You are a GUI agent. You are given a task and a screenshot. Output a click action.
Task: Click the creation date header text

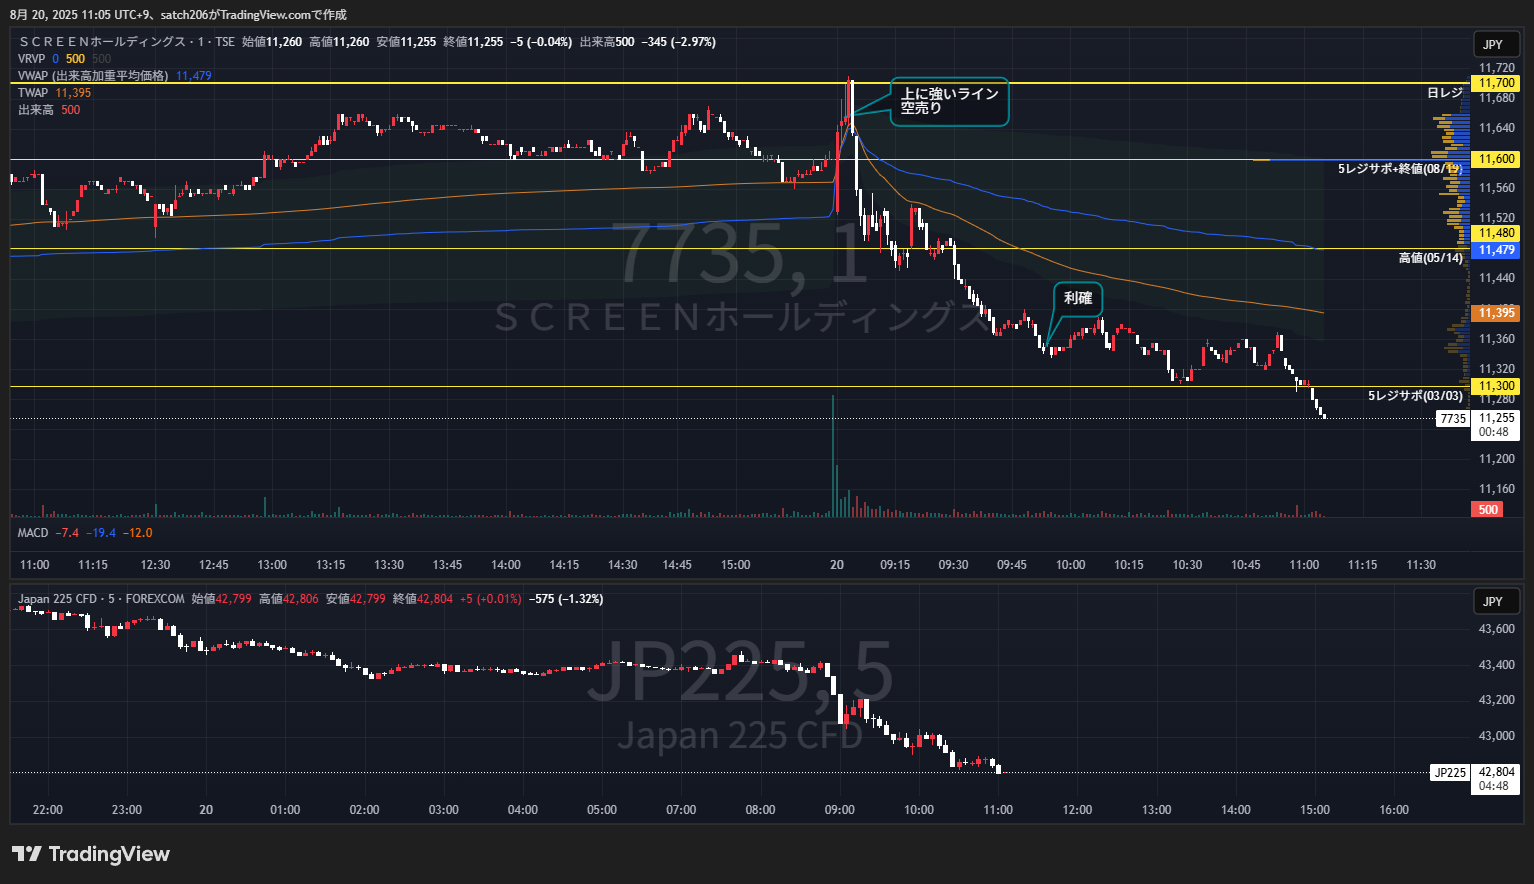[178, 15]
